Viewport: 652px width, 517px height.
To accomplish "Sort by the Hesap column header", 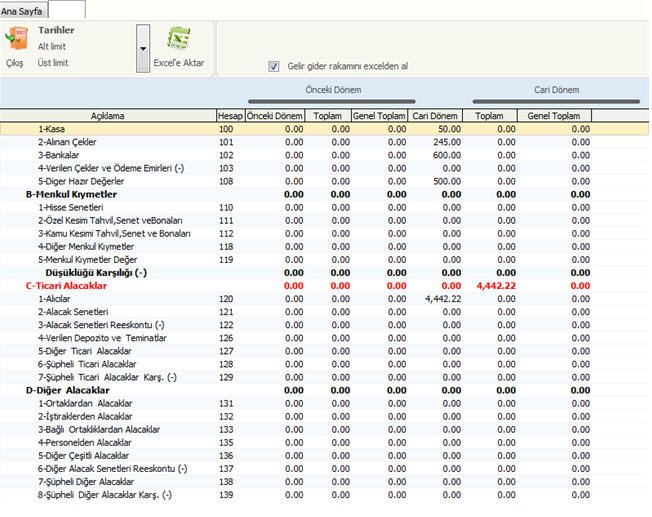I will [x=230, y=116].
